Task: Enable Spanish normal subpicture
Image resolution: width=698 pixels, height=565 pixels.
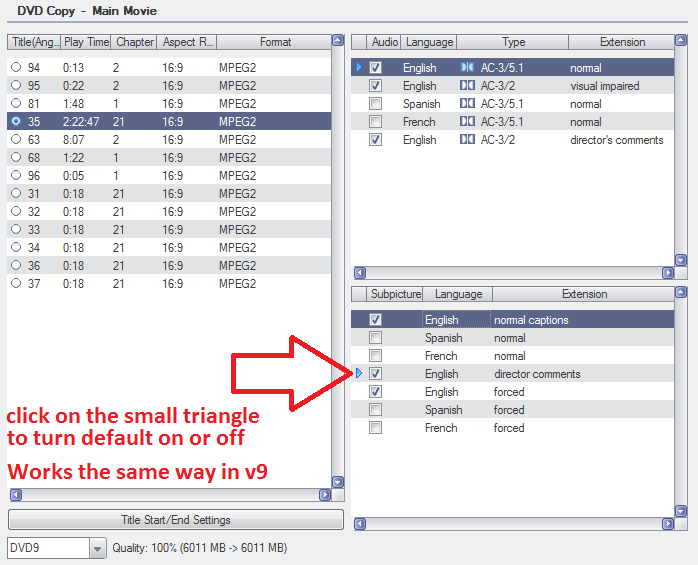Action: click(x=375, y=337)
